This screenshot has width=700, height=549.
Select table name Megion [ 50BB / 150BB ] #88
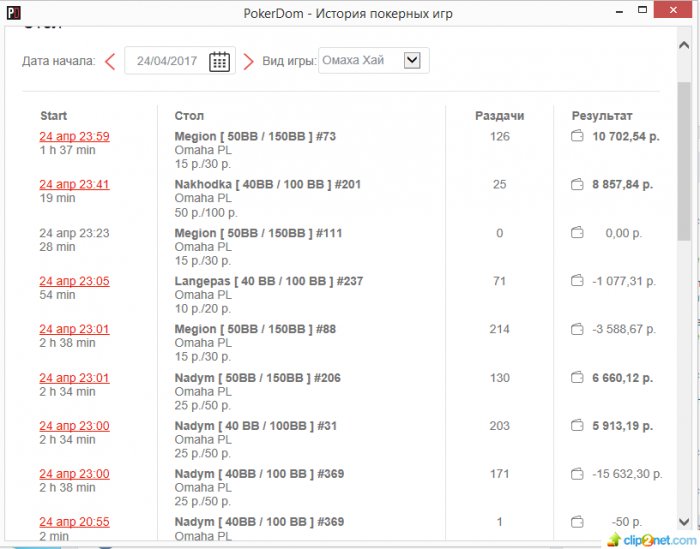click(x=255, y=329)
